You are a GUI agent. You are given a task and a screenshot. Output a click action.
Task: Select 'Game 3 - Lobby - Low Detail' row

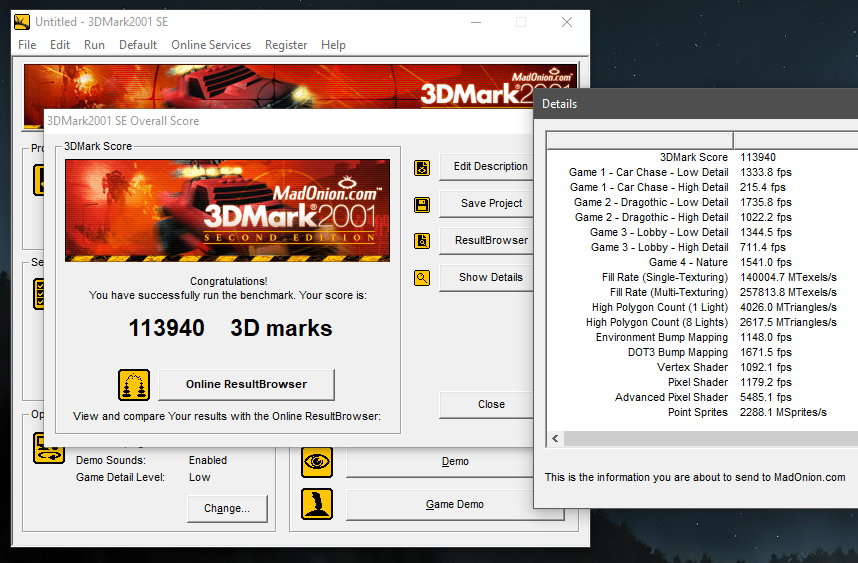(703, 233)
